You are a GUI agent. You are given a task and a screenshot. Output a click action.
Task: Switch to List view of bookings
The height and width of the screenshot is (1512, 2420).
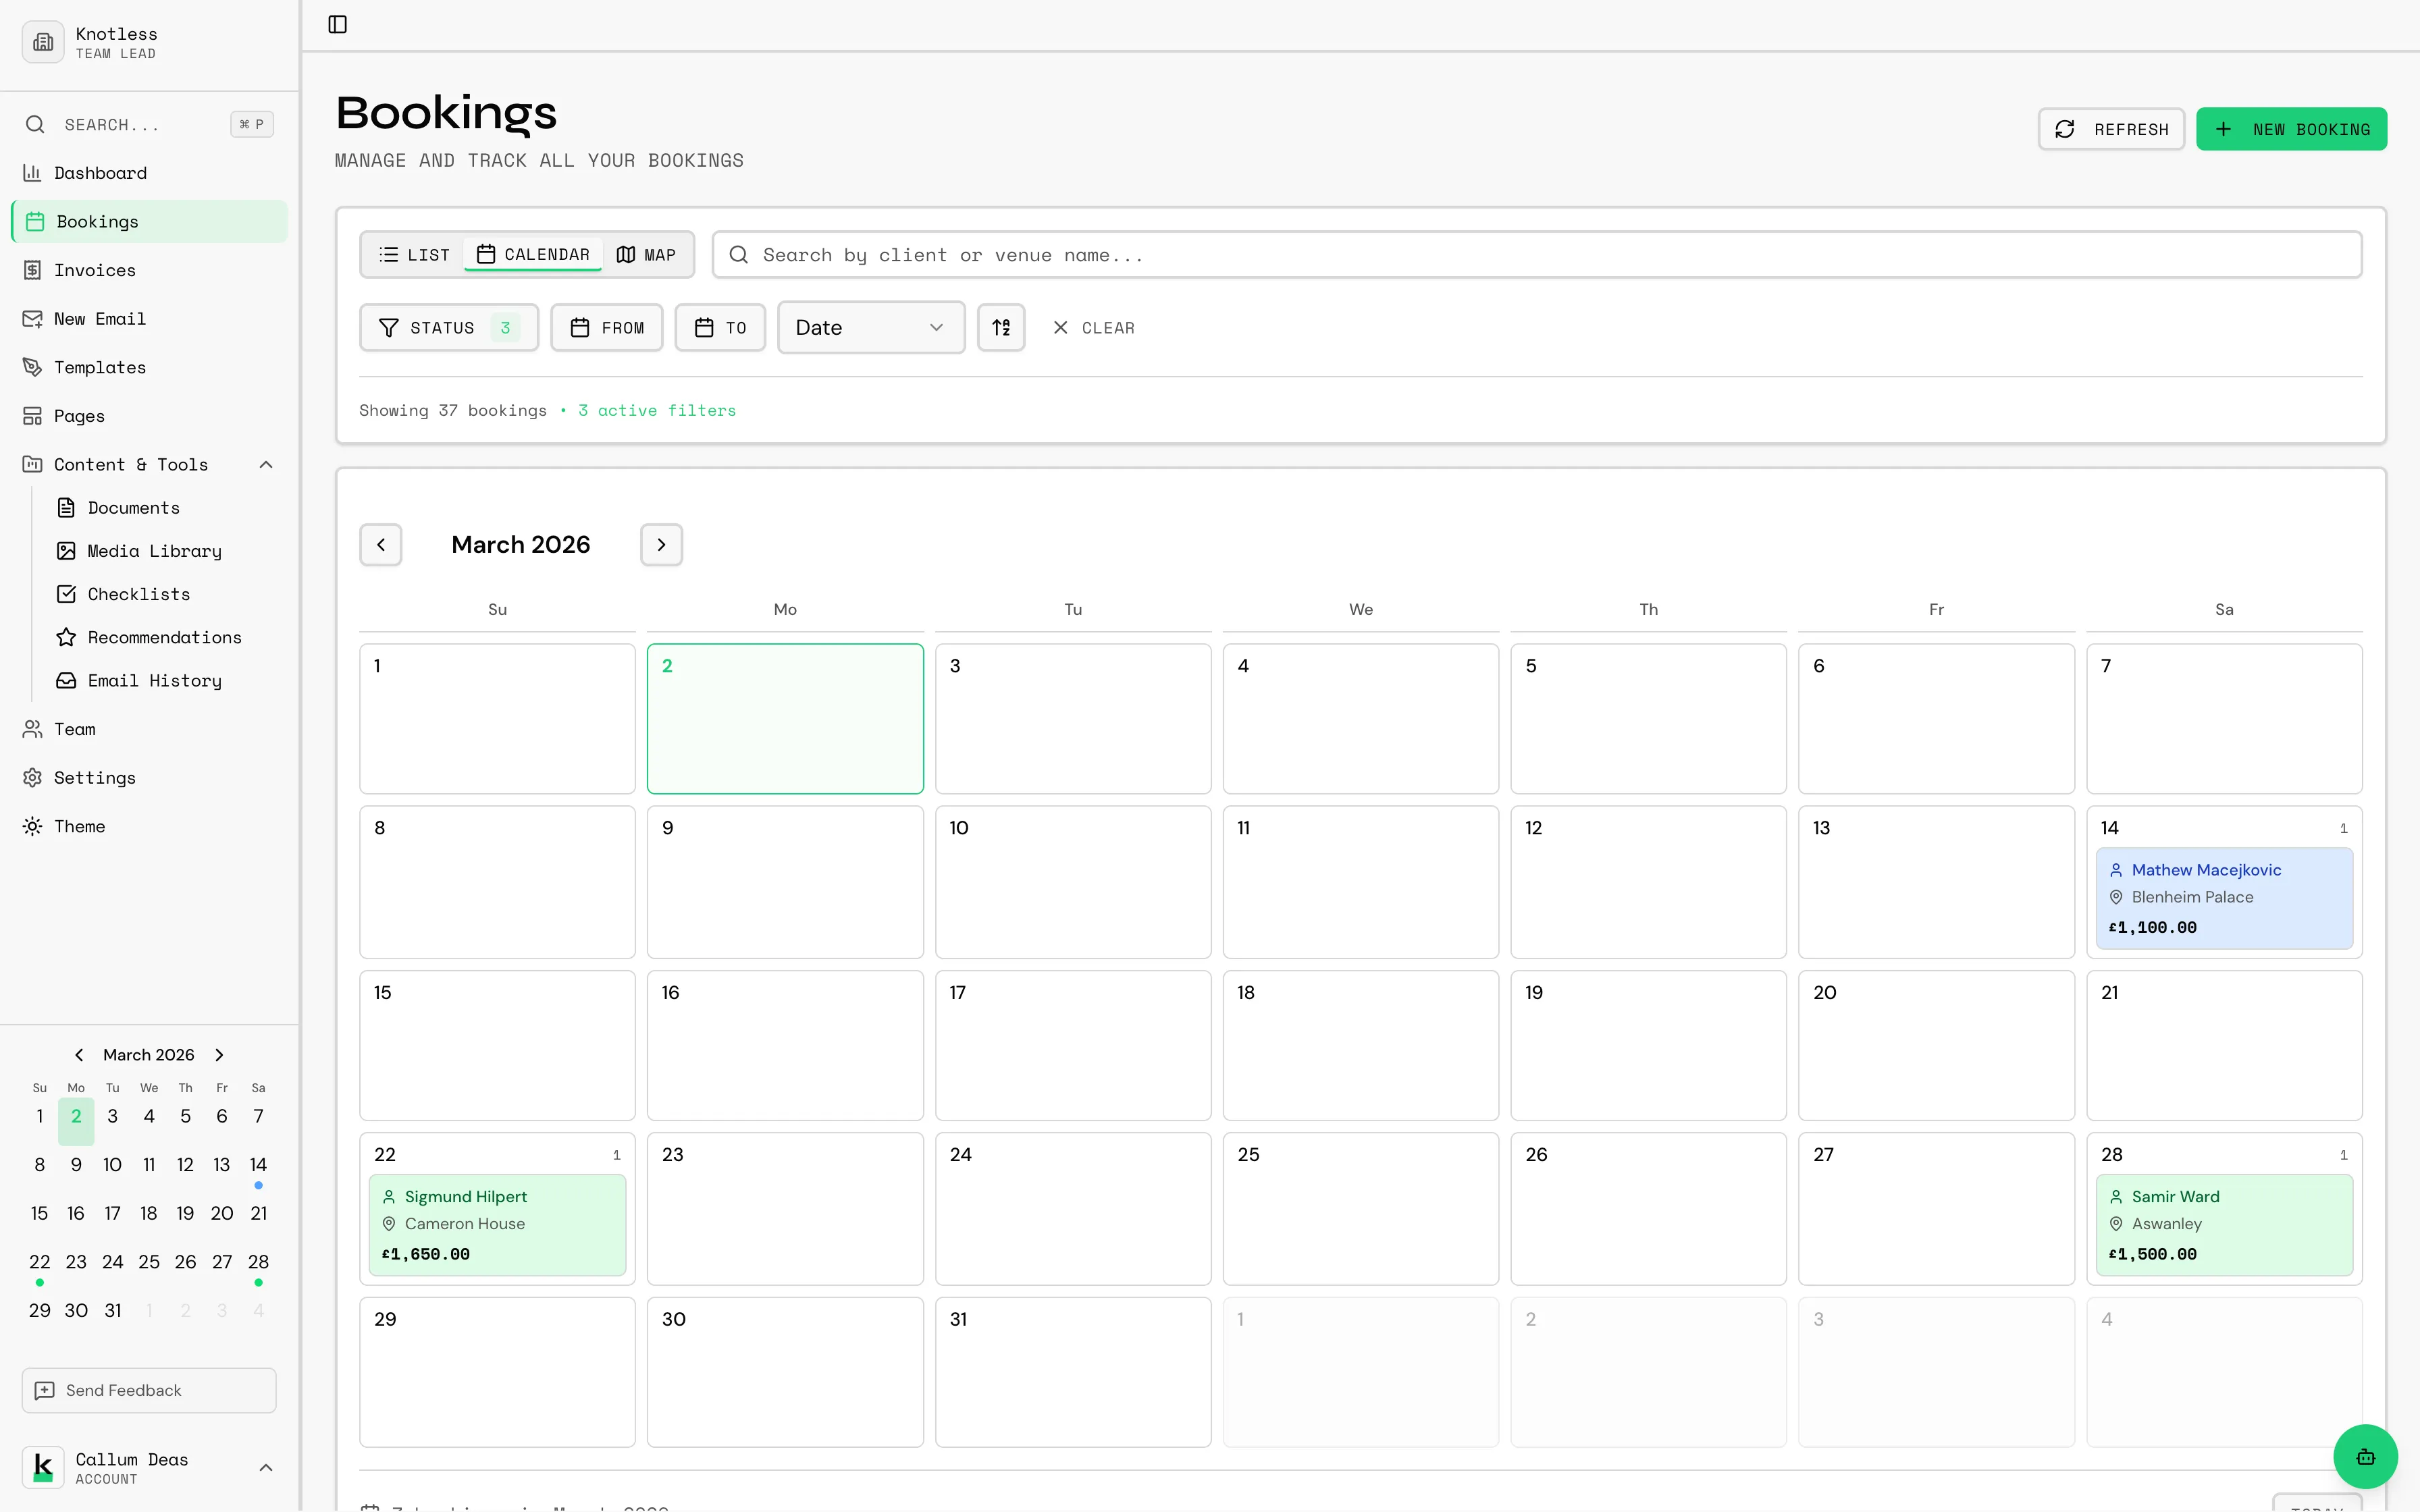pyautogui.click(x=413, y=254)
